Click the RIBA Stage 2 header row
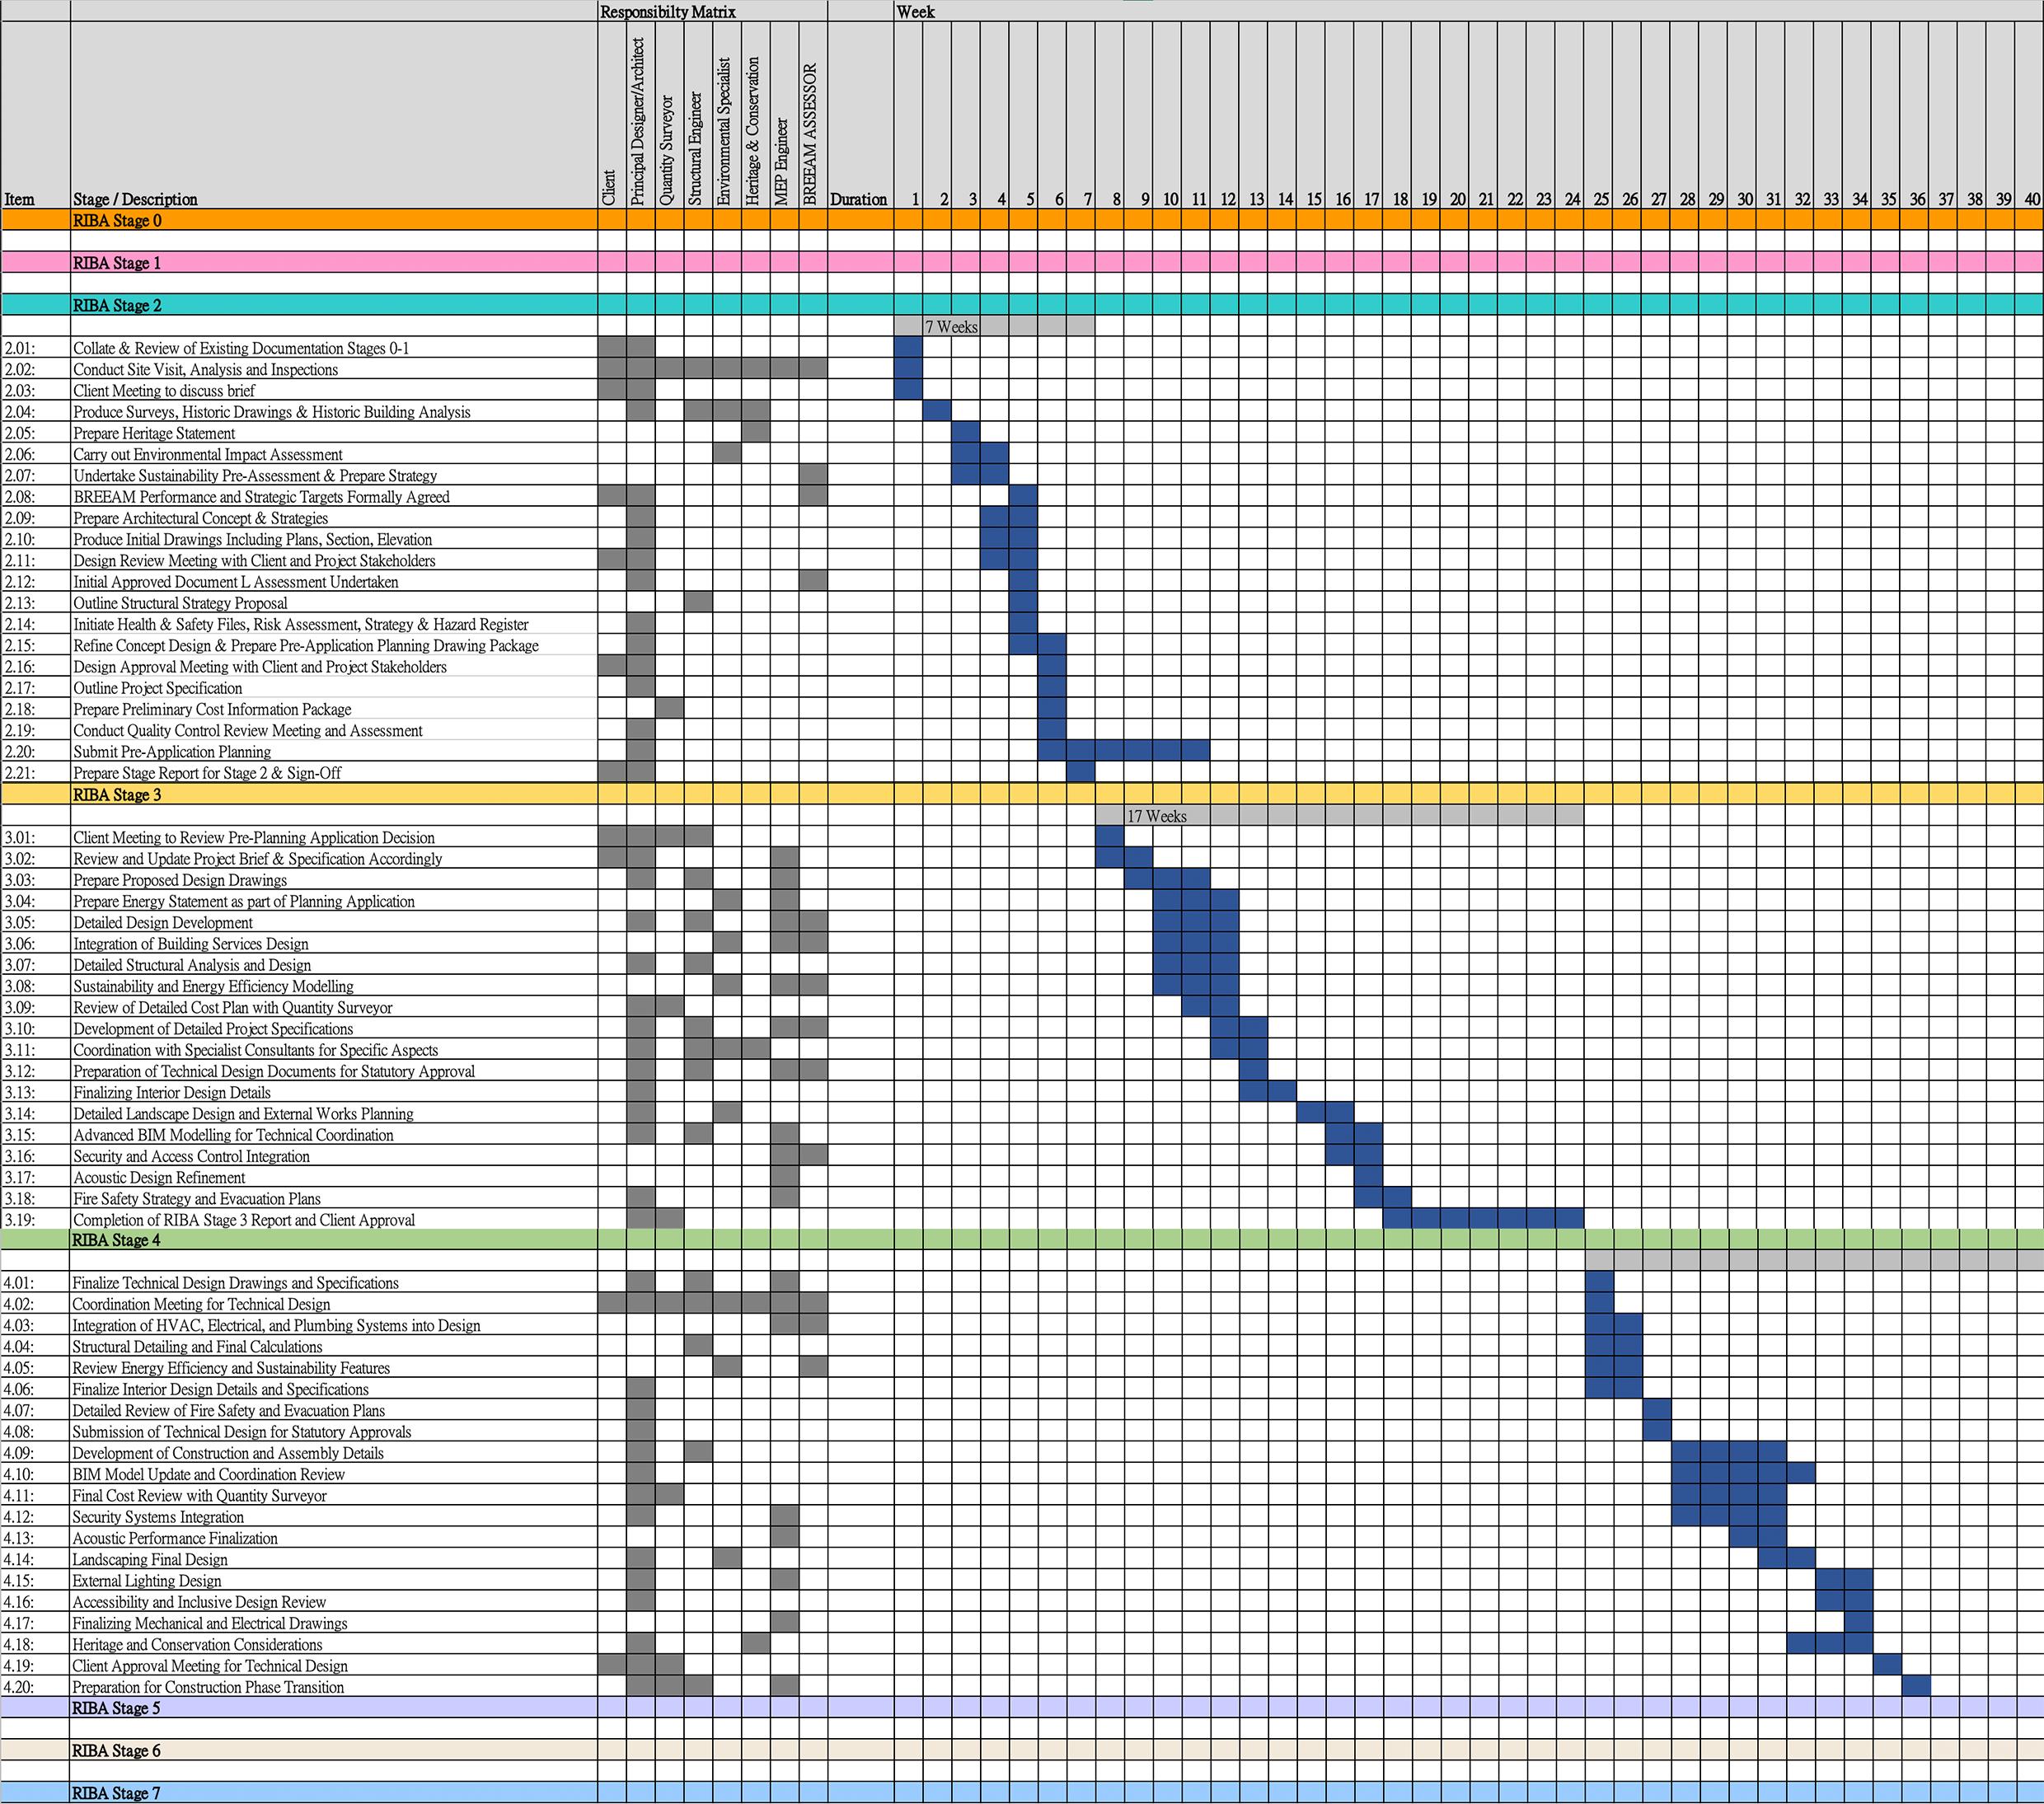The image size is (2044, 1804). (117, 306)
